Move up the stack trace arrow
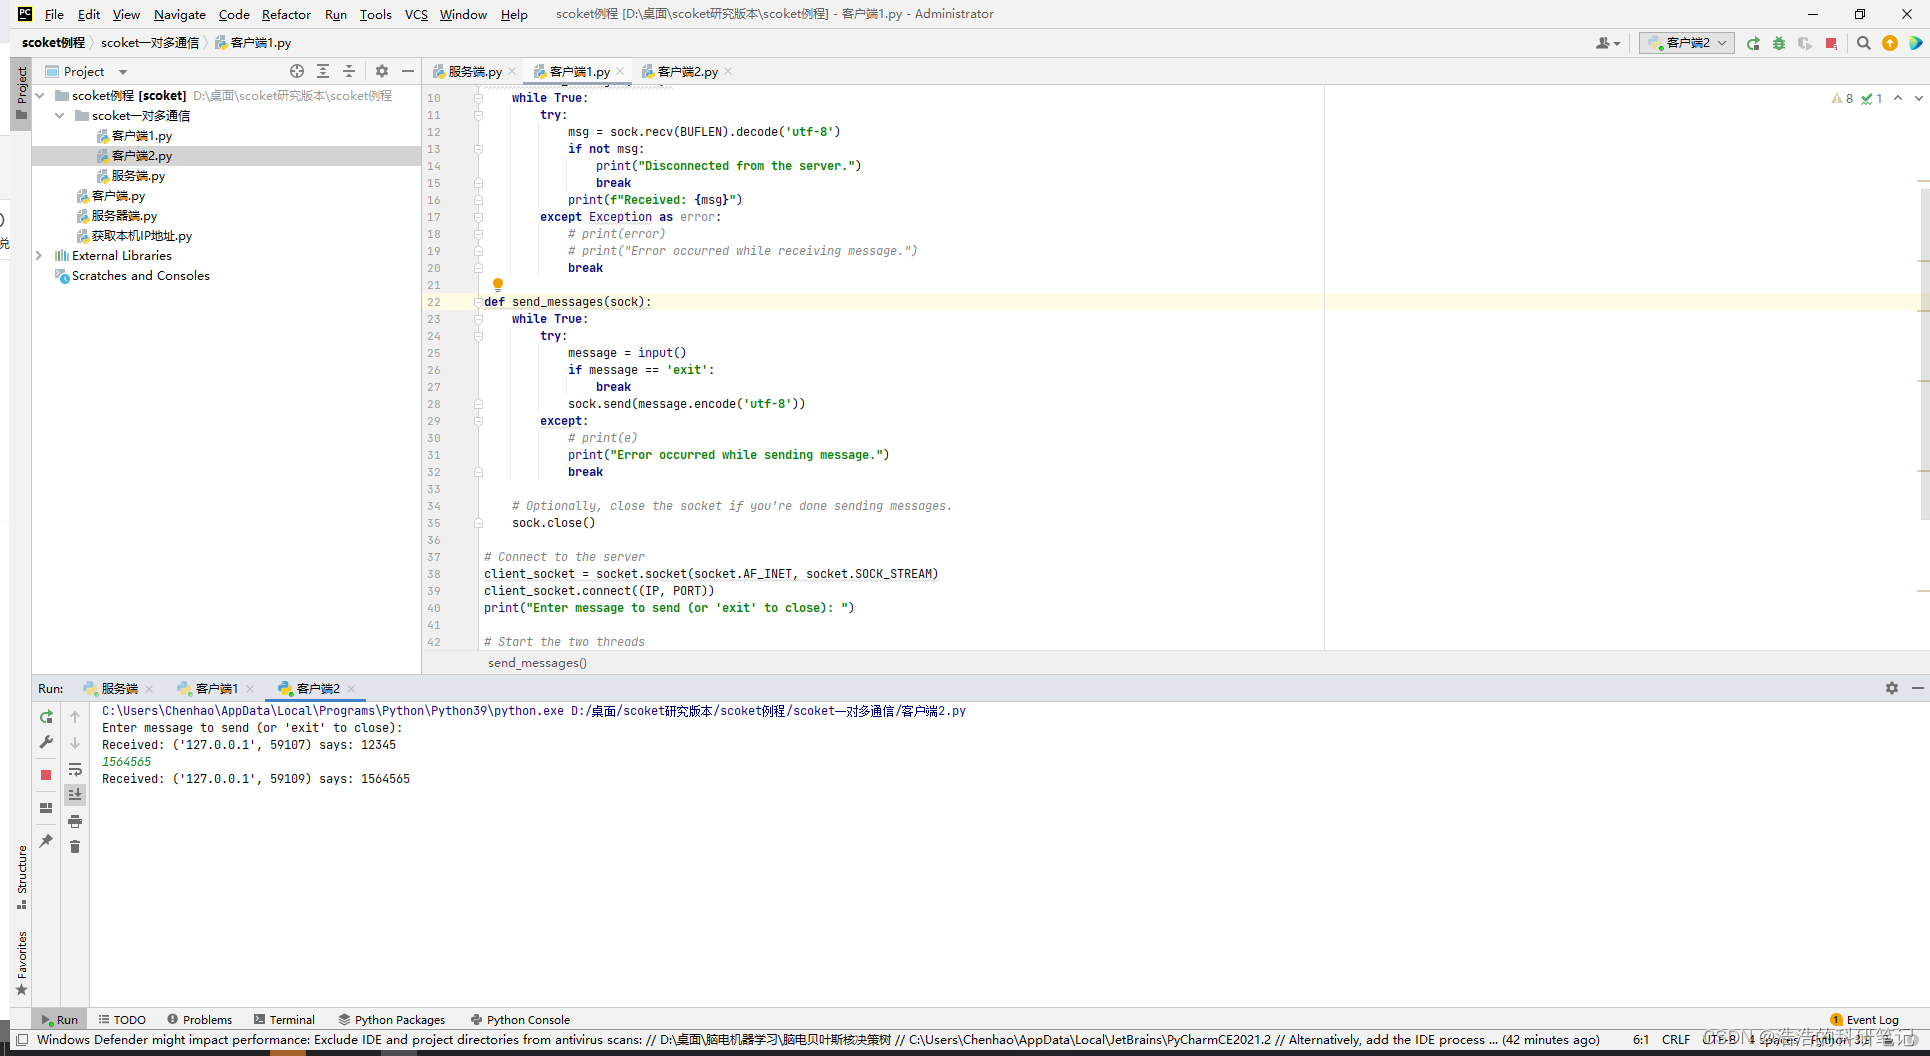Image resolution: width=1930 pixels, height=1056 pixels. click(x=75, y=717)
